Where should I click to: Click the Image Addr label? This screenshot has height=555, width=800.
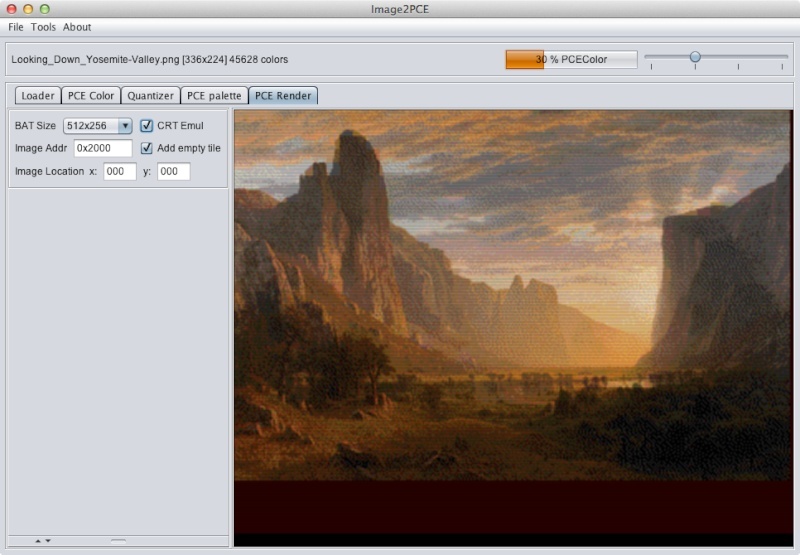click(x=41, y=148)
